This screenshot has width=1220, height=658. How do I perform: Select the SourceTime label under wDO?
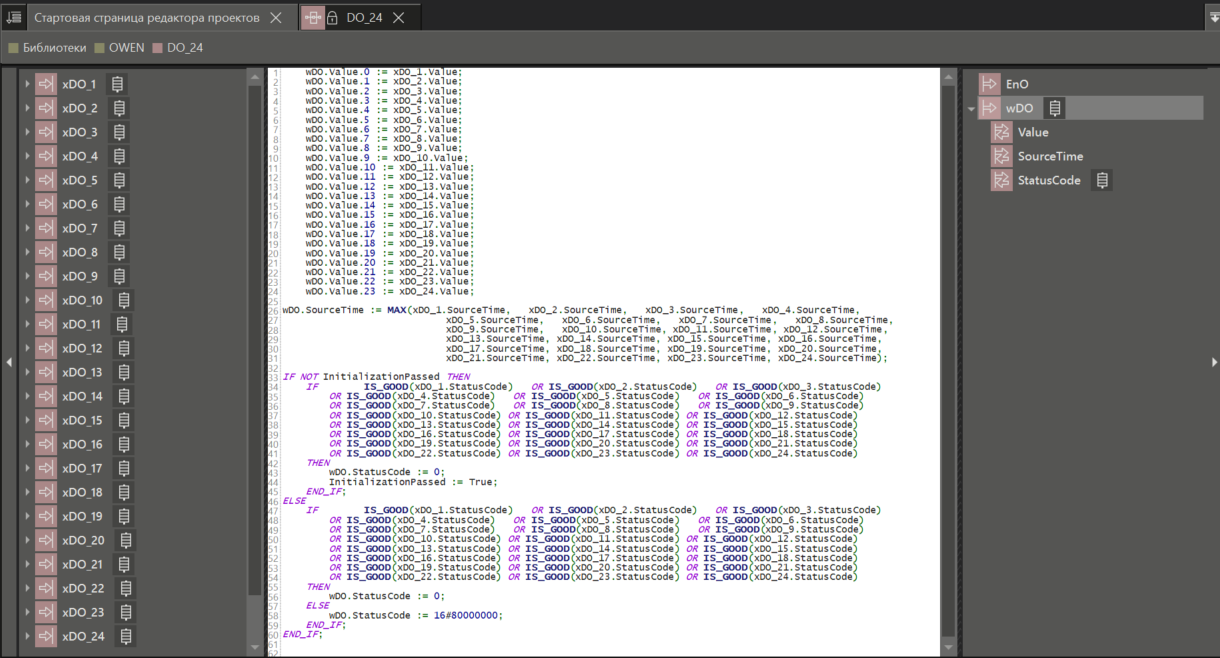(1050, 156)
